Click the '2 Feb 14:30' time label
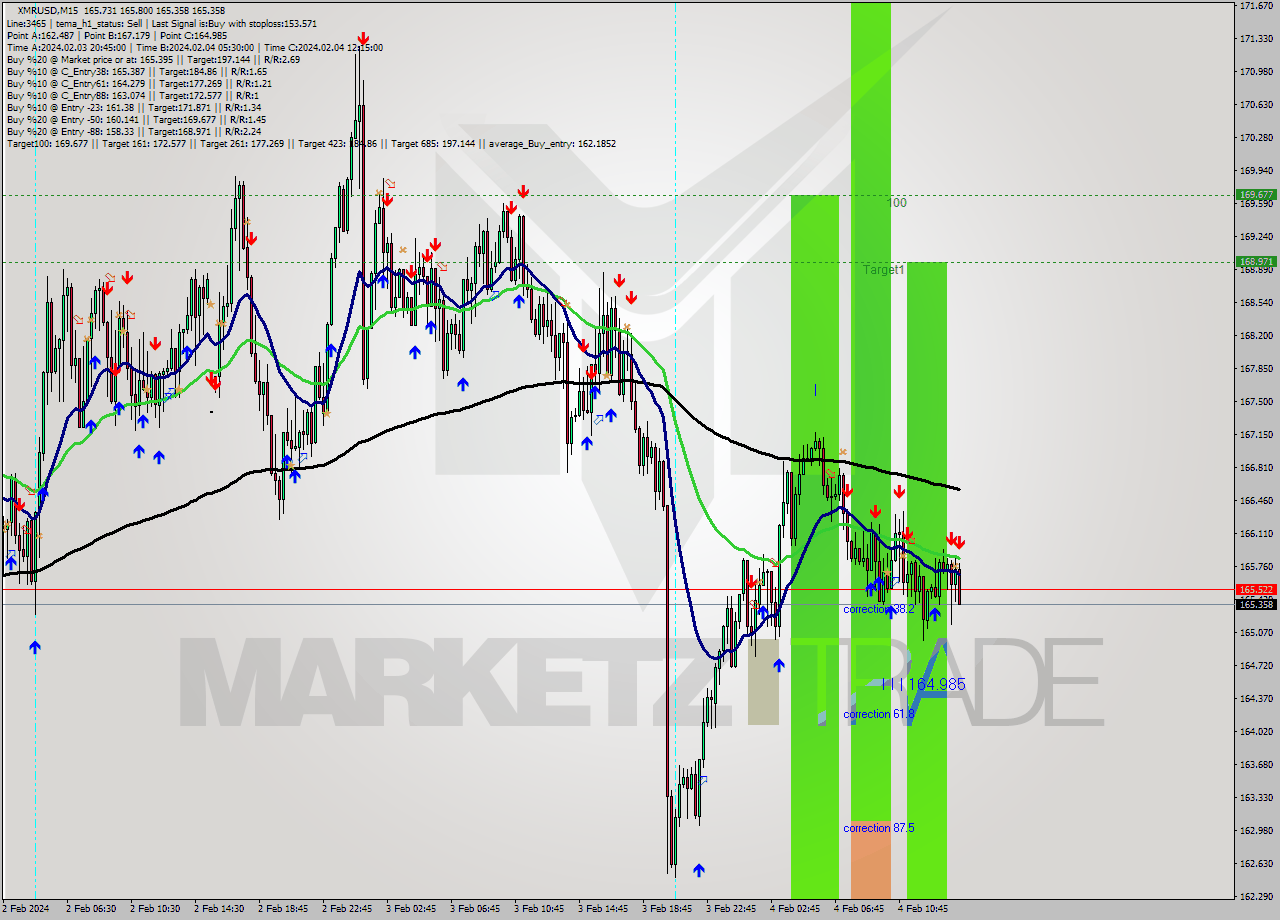Screen dimensions: 1280x920 coord(219,909)
